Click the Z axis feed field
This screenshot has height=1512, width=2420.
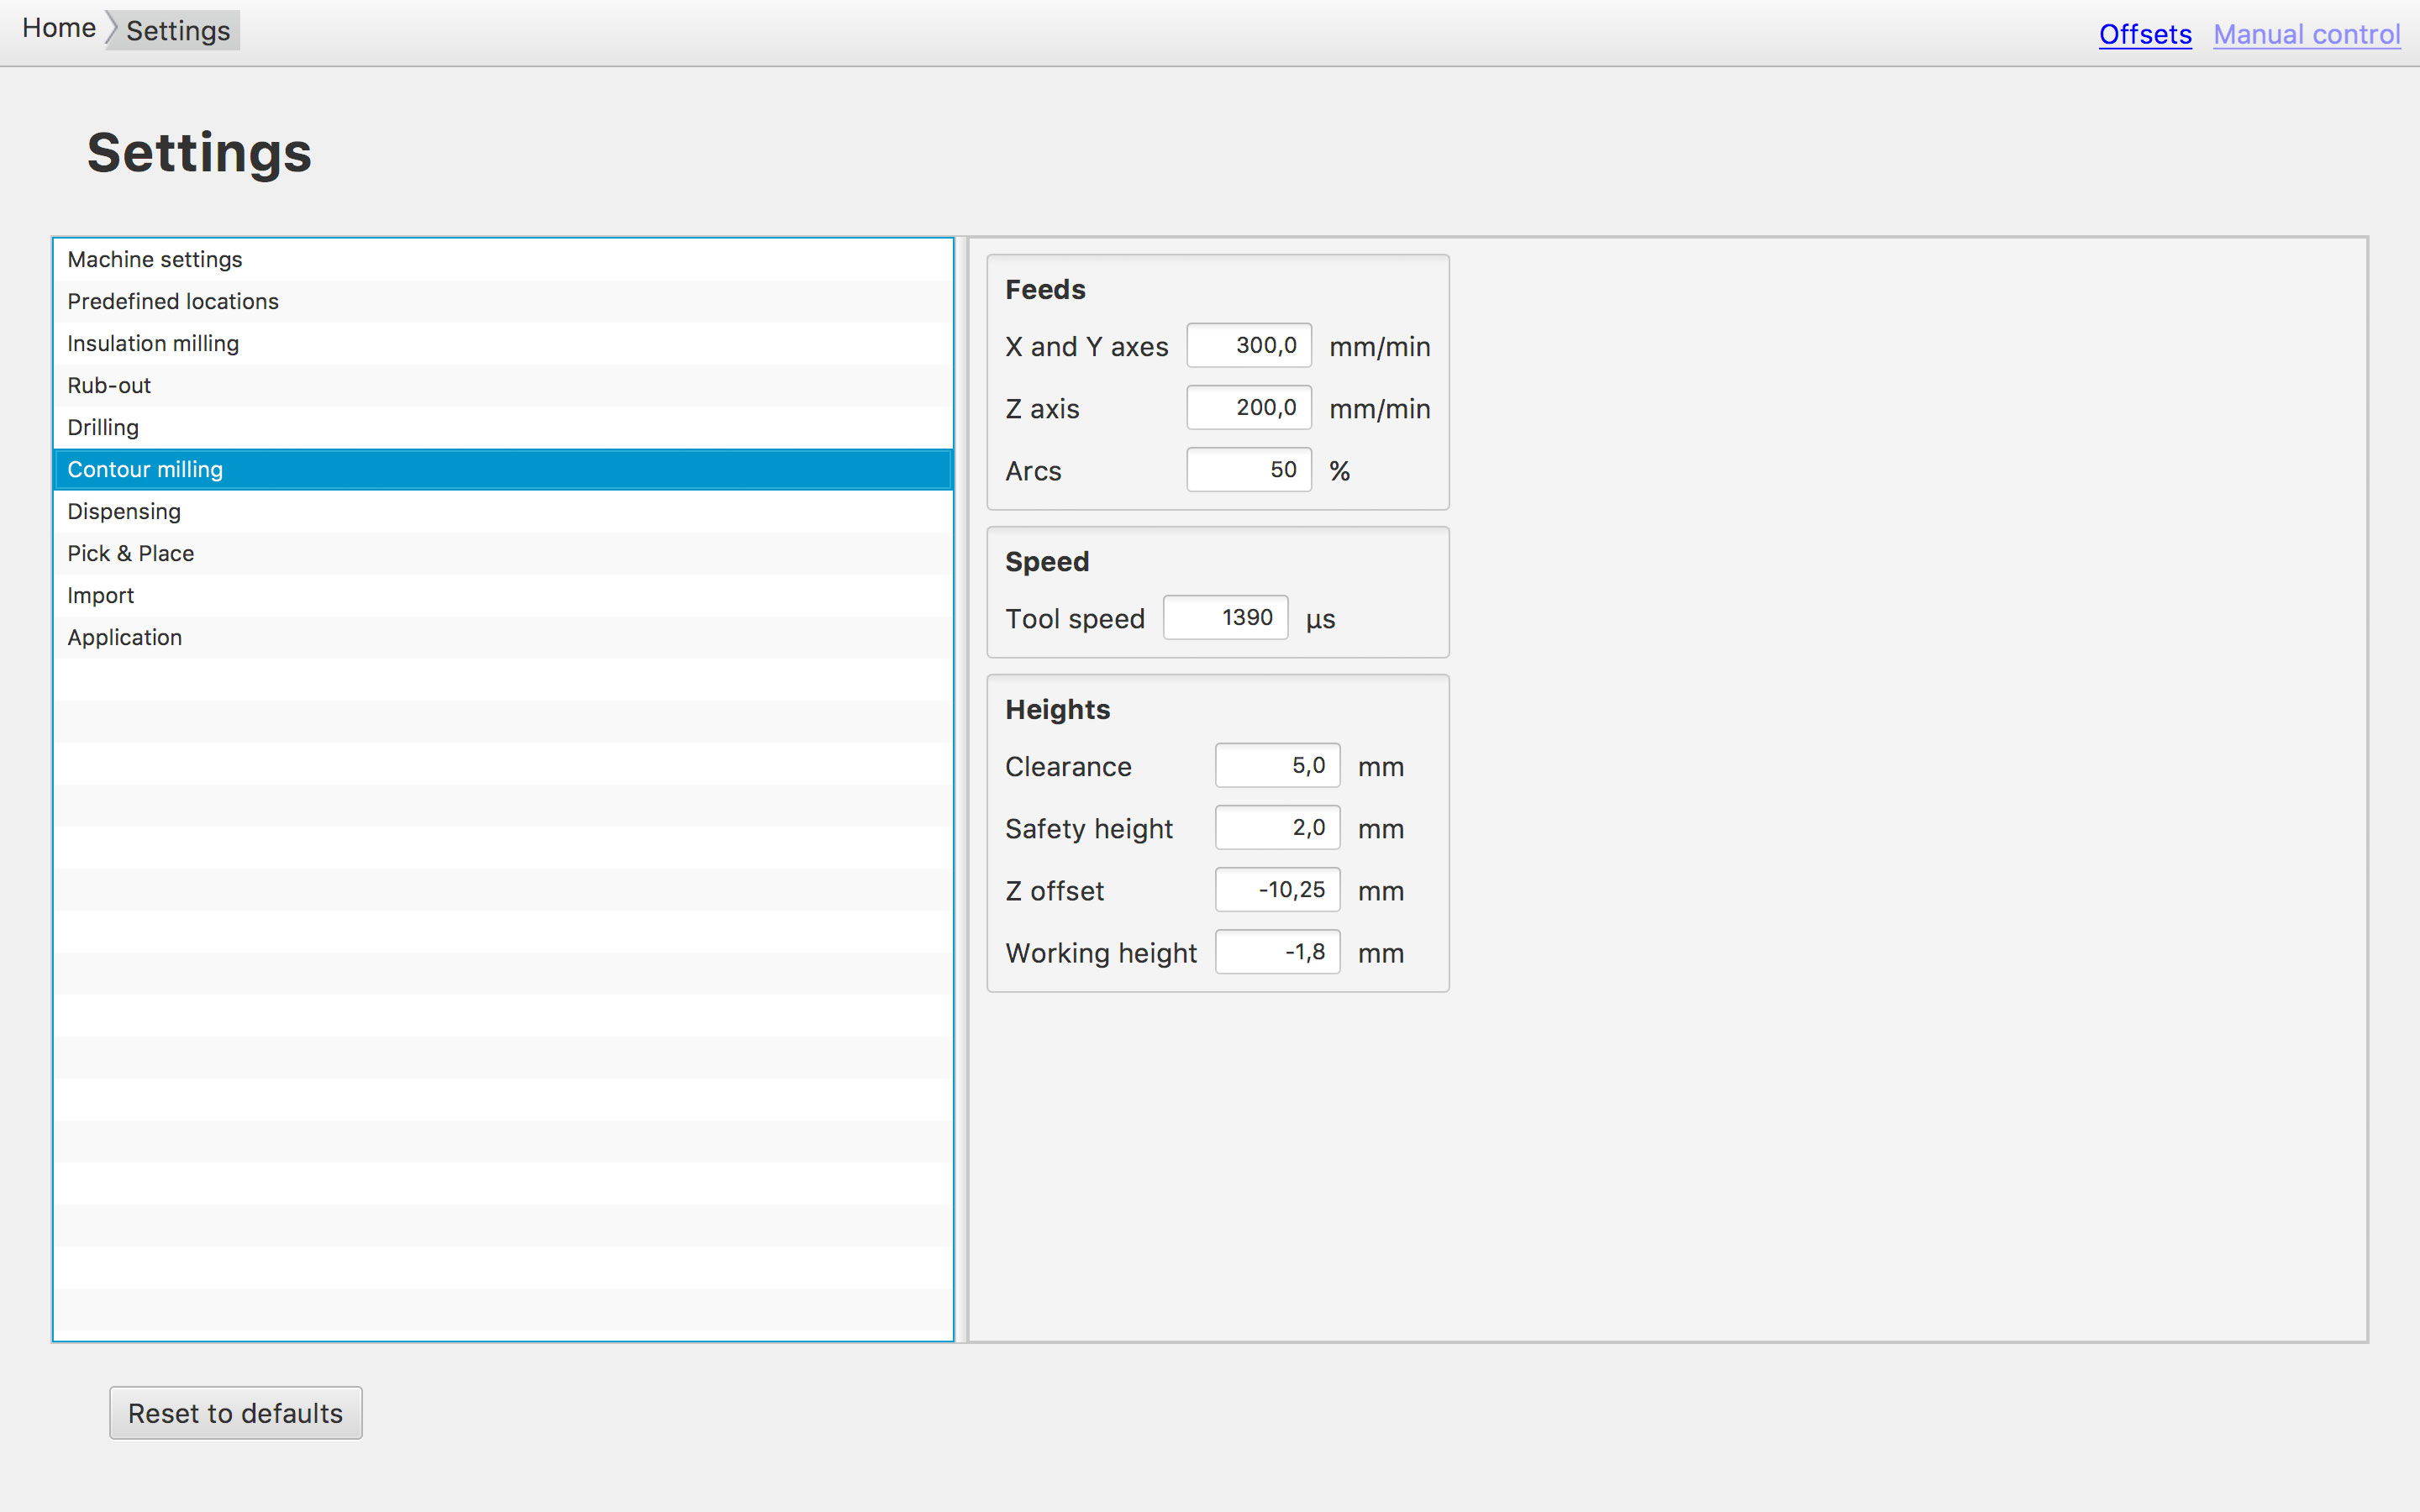1248,408
